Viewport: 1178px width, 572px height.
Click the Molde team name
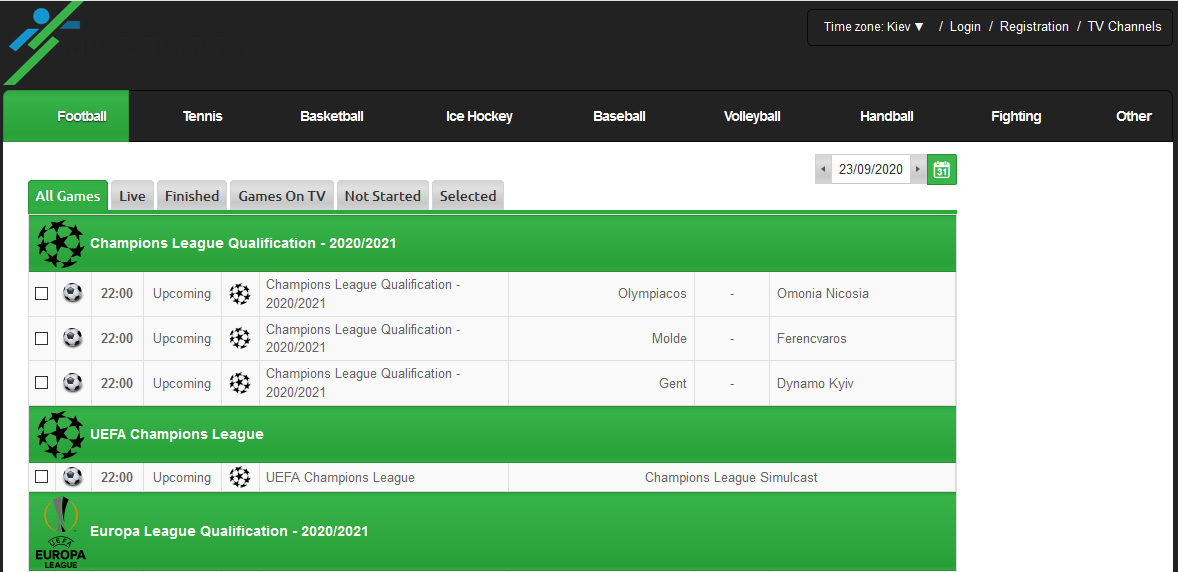[669, 339]
